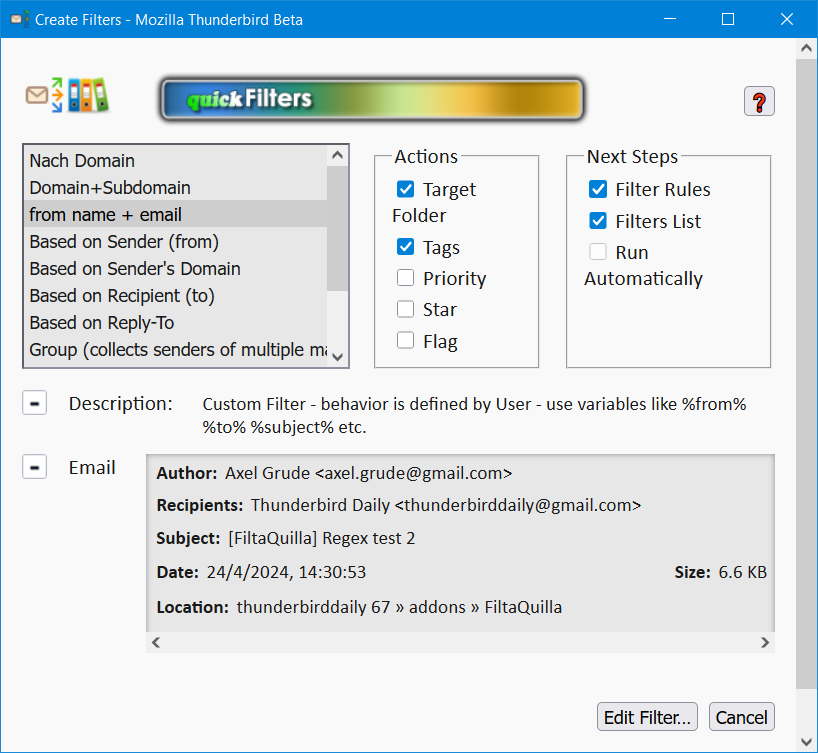Collapse the Description section

pyautogui.click(x=34, y=403)
